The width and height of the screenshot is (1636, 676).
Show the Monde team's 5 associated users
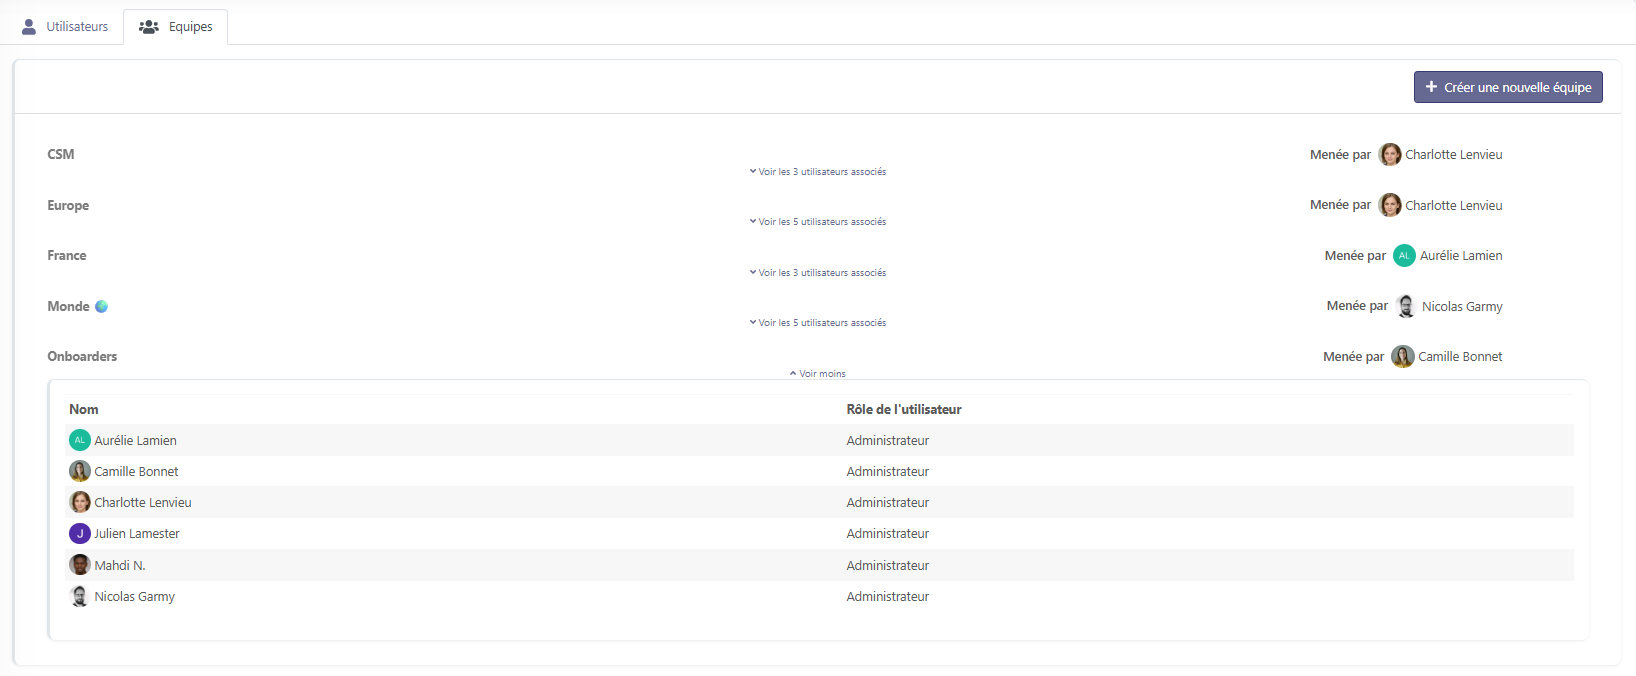click(818, 323)
